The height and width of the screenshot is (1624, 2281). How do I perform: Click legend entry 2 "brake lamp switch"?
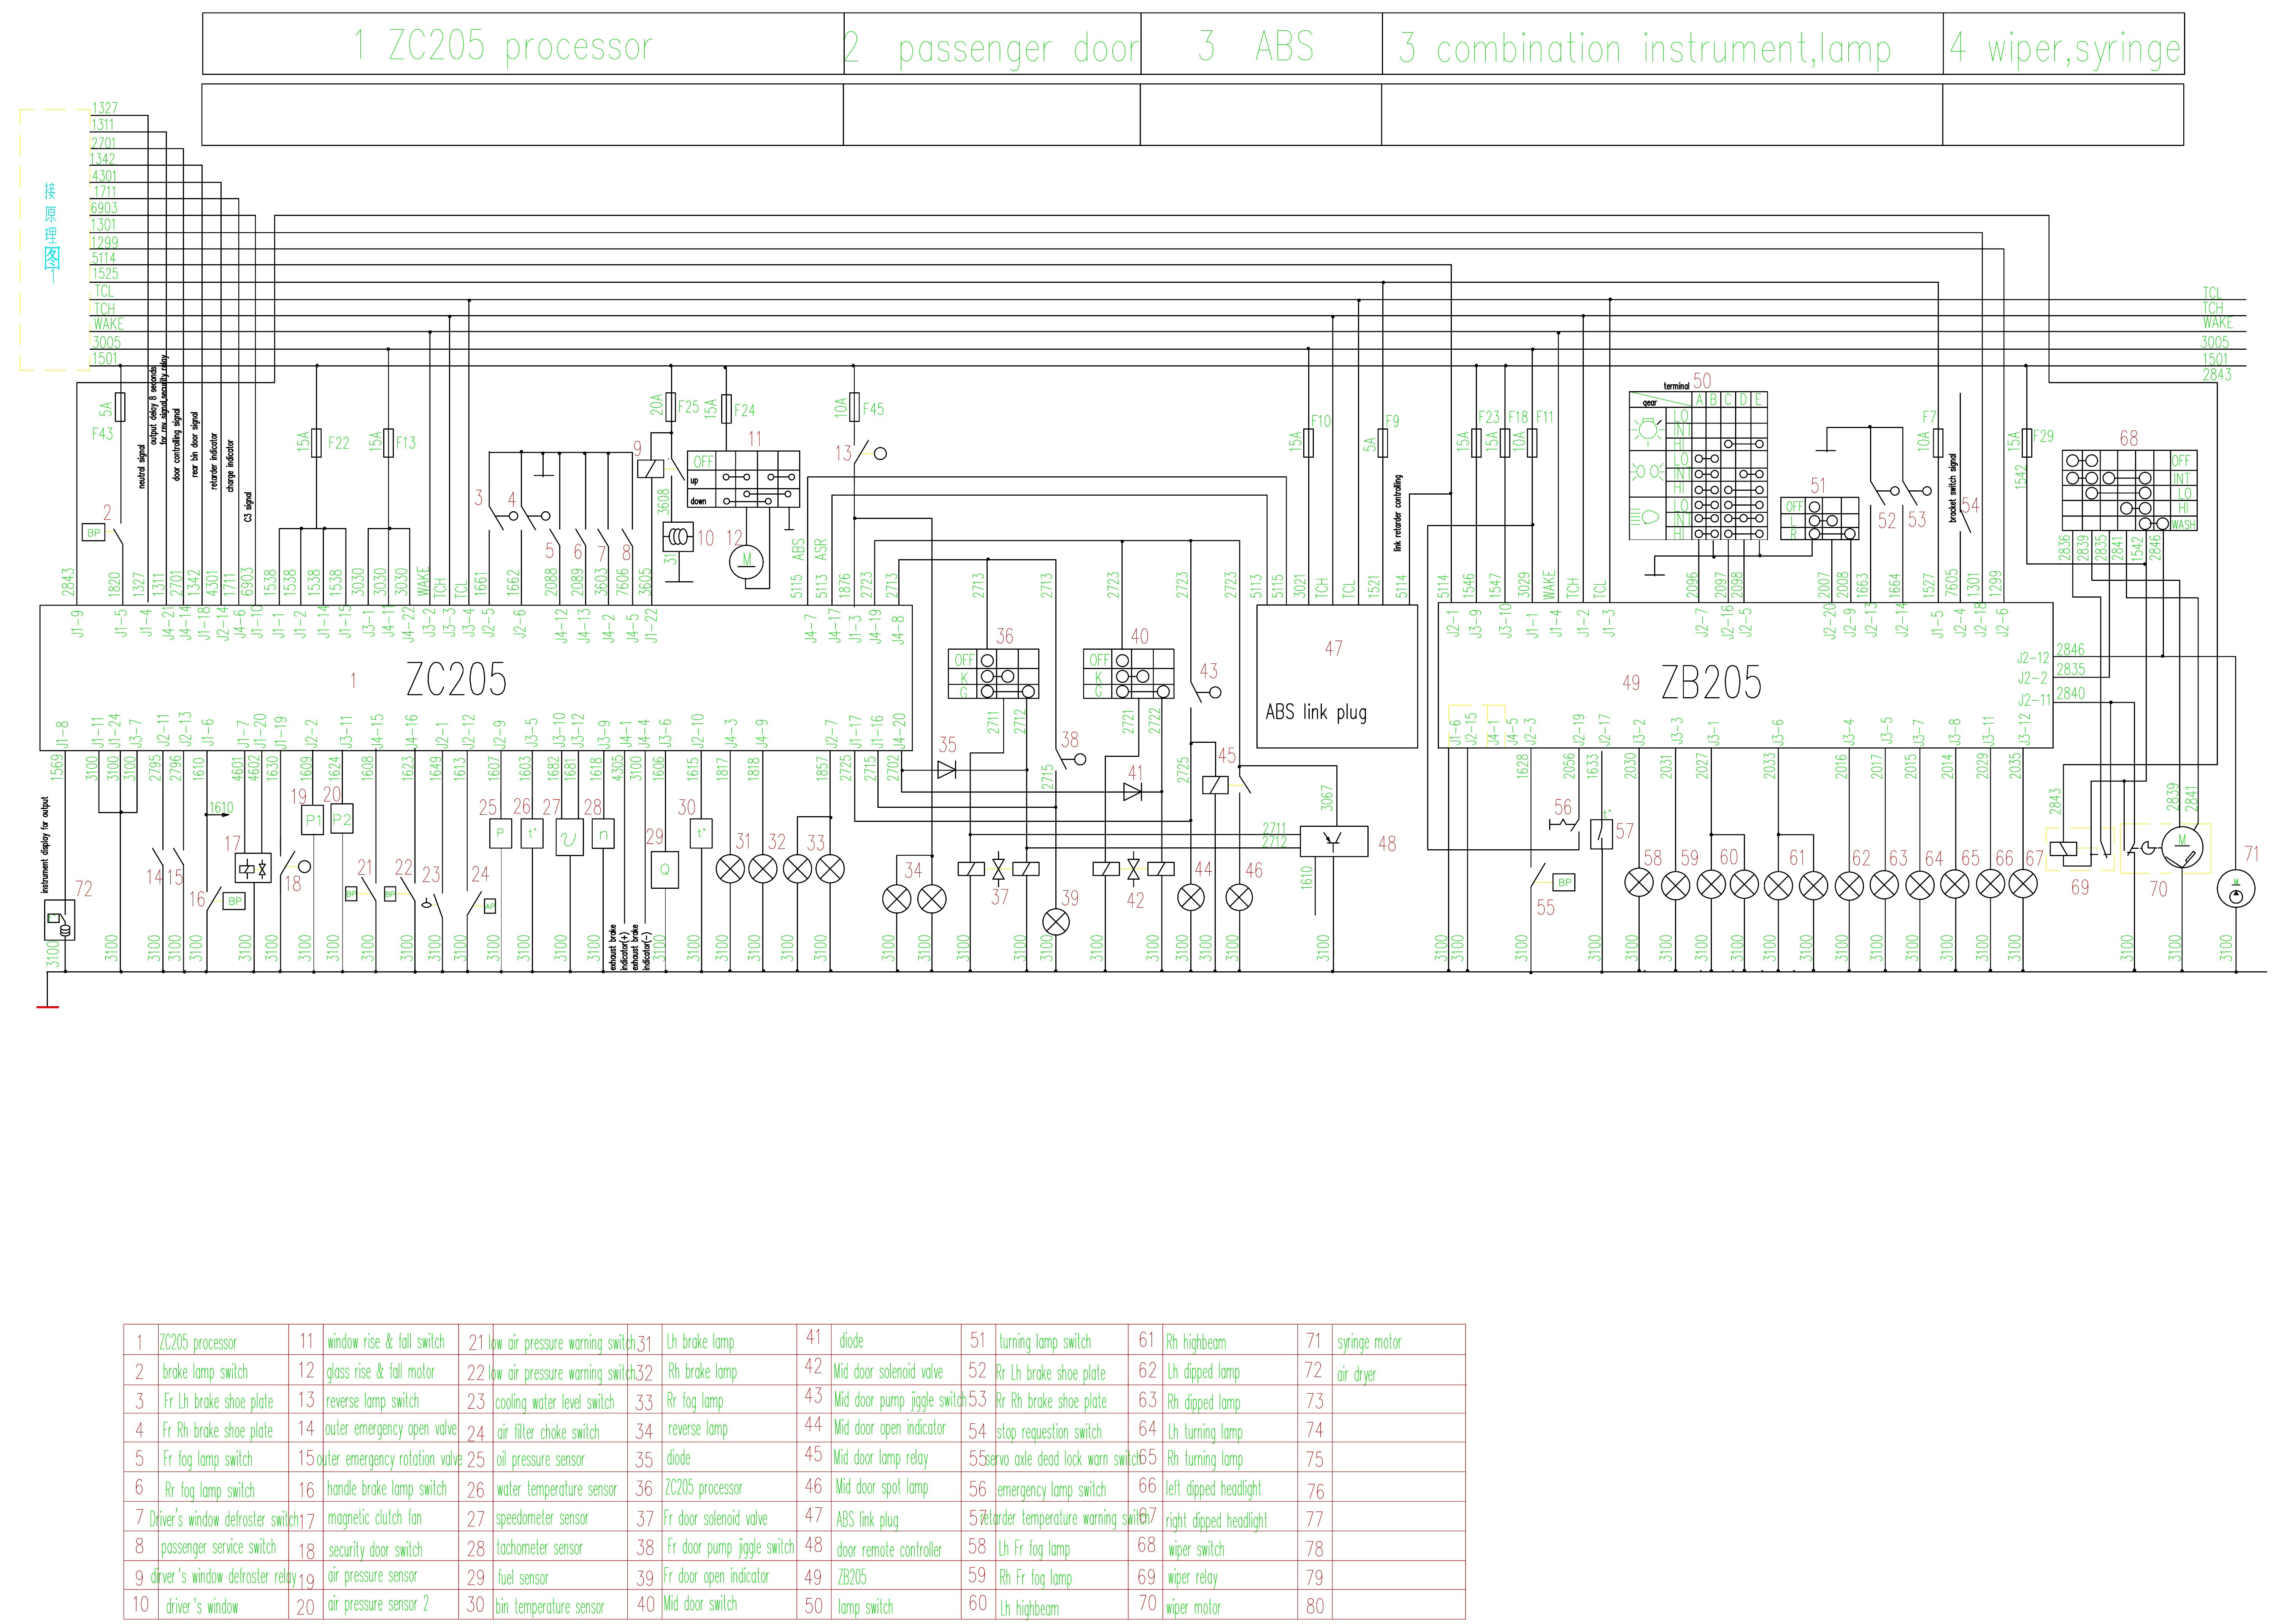(205, 1372)
